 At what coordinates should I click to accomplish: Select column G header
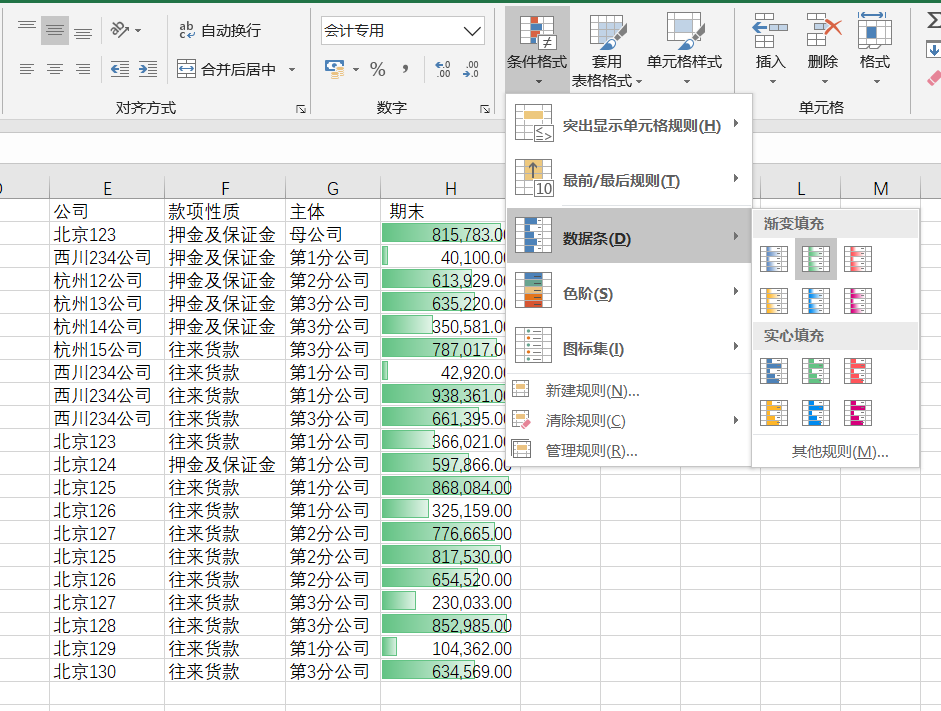[x=332, y=188]
